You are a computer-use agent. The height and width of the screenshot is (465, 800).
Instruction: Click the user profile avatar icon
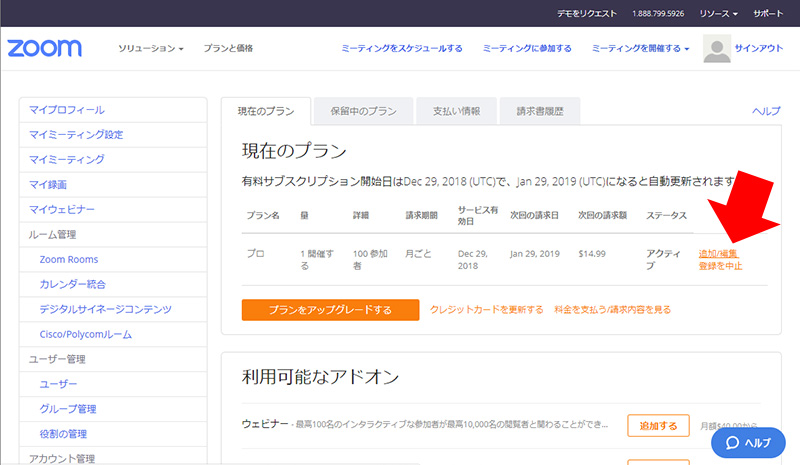point(717,49)
